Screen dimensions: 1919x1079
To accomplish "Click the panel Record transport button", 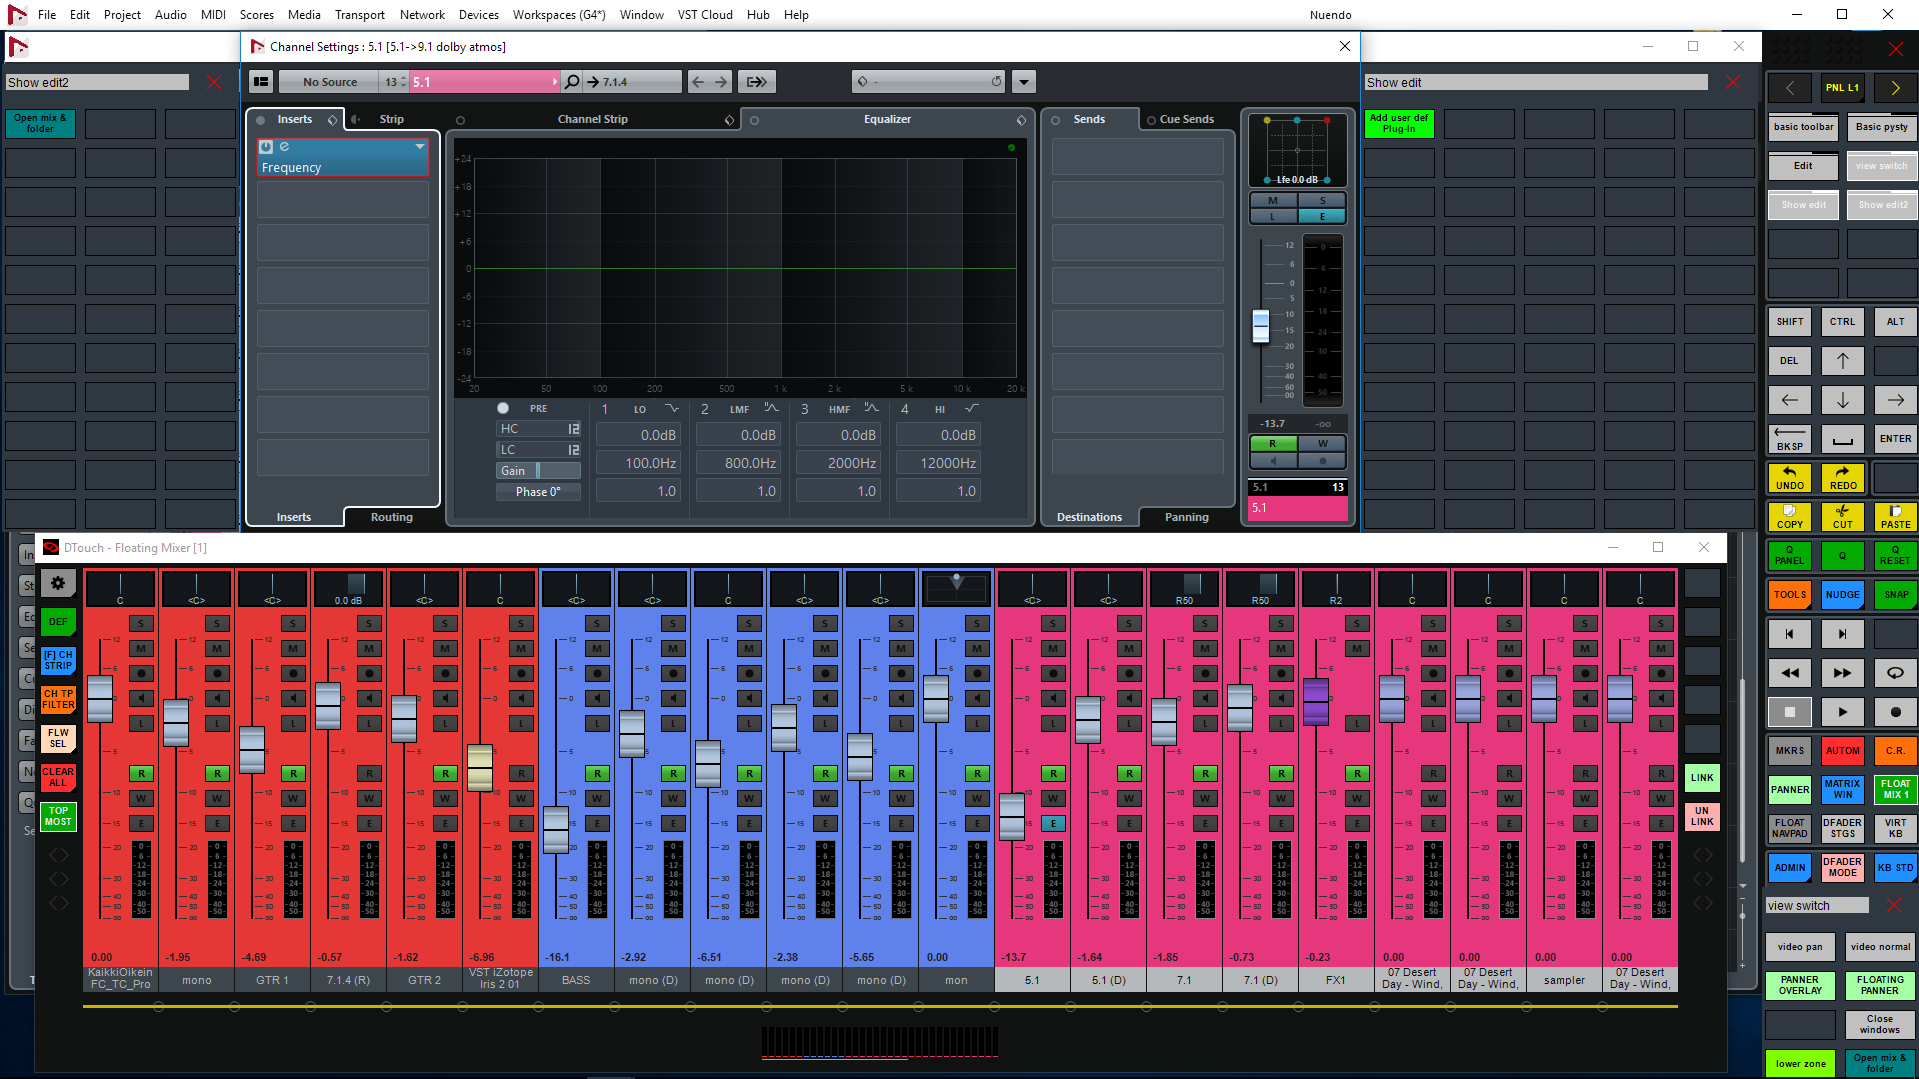I will pyautogui.click(x=1895, y=712).
